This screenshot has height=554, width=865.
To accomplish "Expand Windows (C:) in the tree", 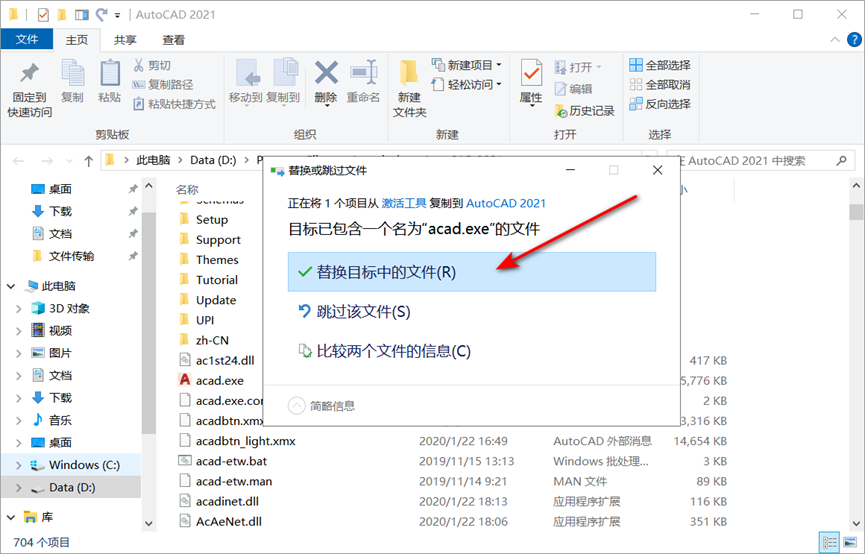I will pos(19,465).
